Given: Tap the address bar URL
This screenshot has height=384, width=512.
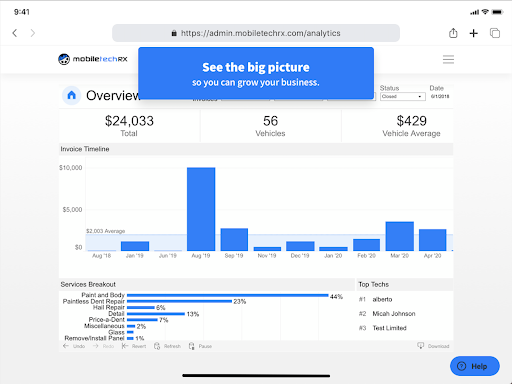Looking at the screenshot, I should tap(256, 33).
